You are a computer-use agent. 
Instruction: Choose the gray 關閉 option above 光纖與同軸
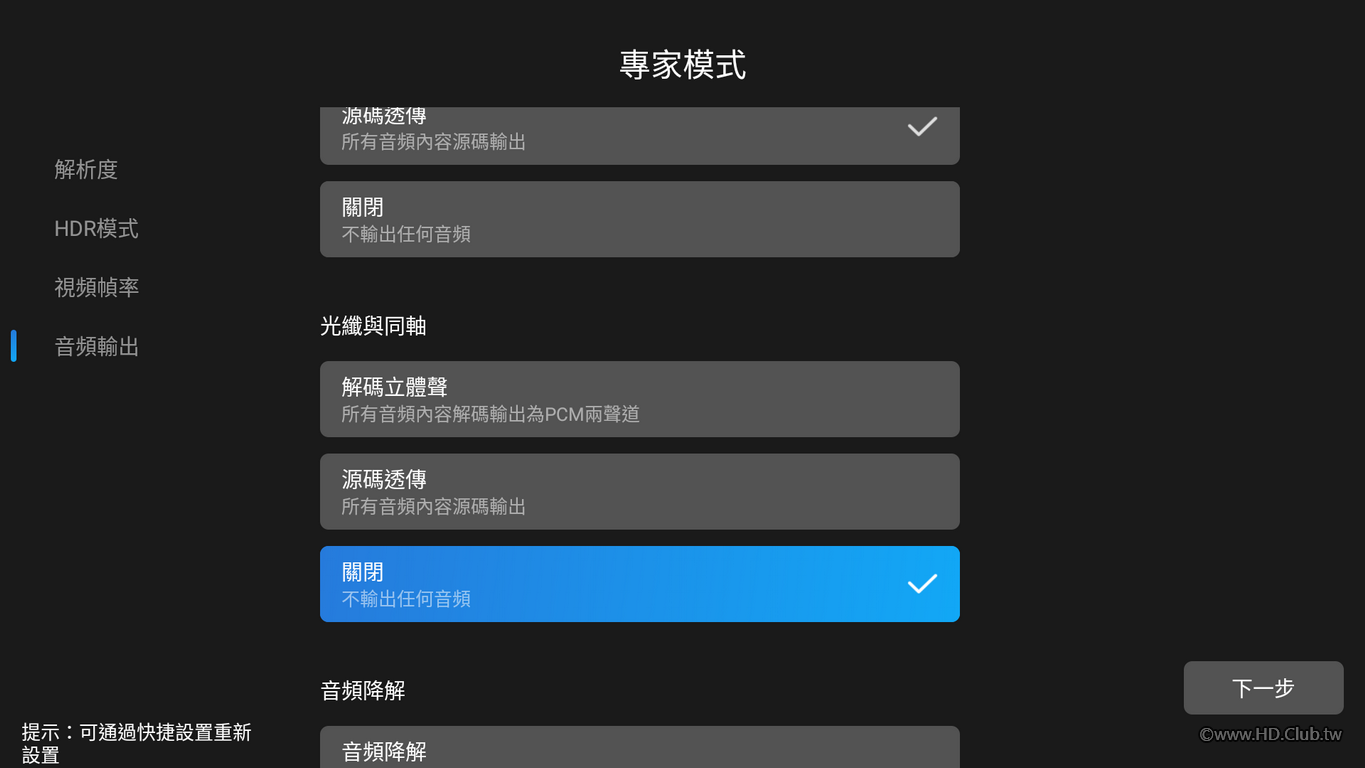[x=639, y=219]
